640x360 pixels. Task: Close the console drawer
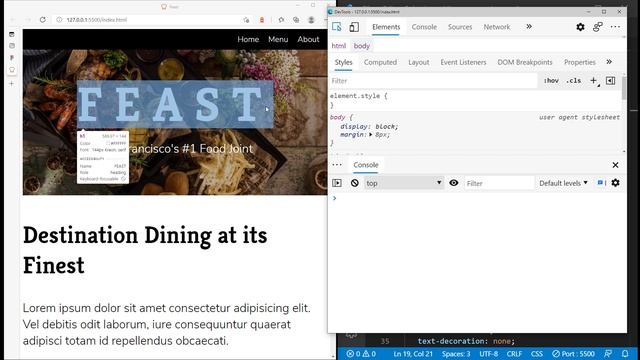click(x=615, y=165)
